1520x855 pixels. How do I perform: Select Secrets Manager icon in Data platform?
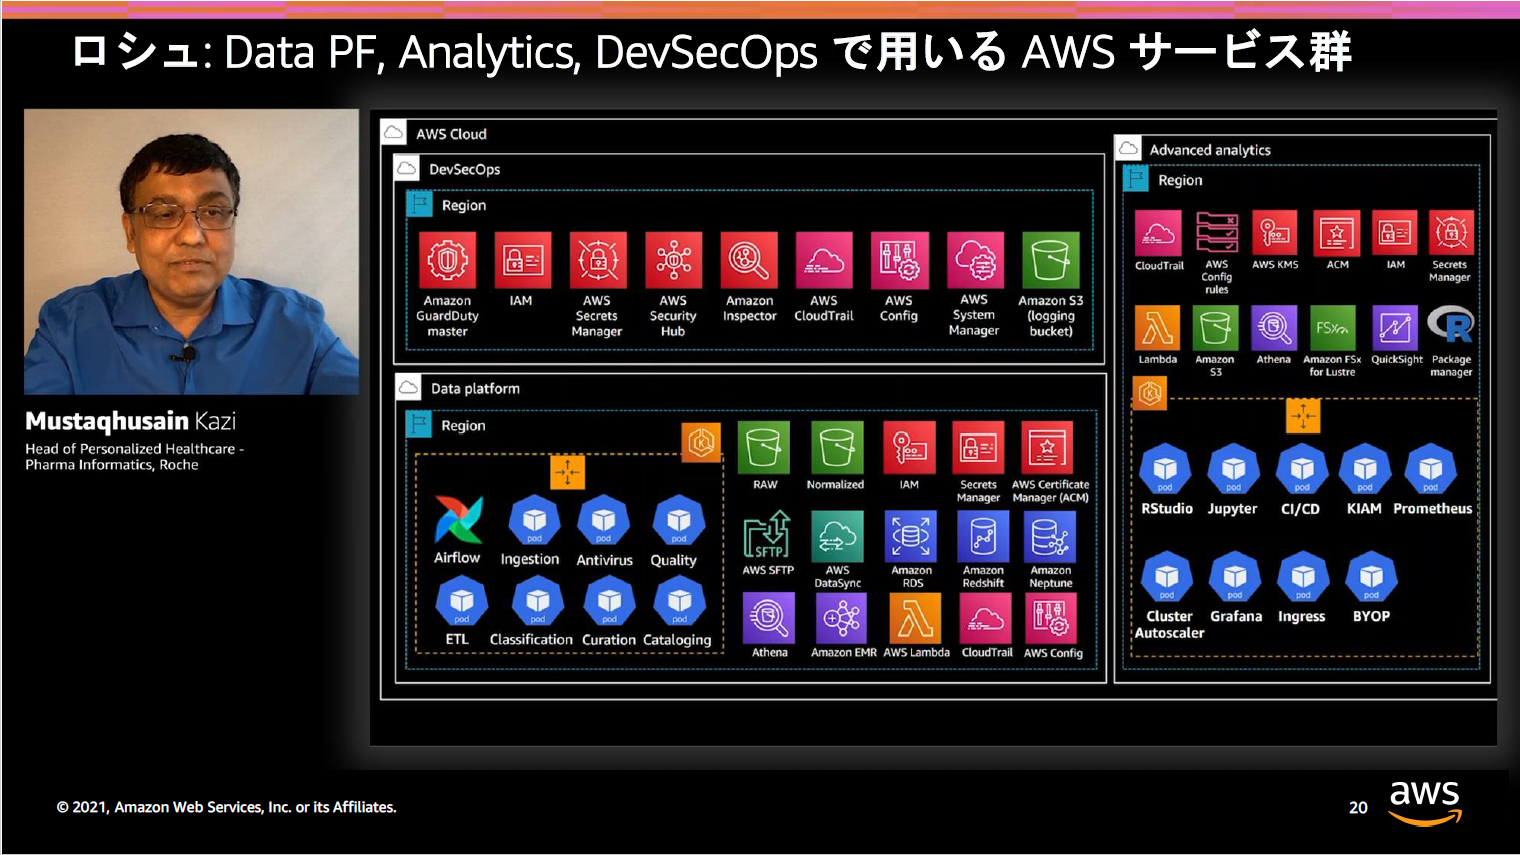pos(978,447)
